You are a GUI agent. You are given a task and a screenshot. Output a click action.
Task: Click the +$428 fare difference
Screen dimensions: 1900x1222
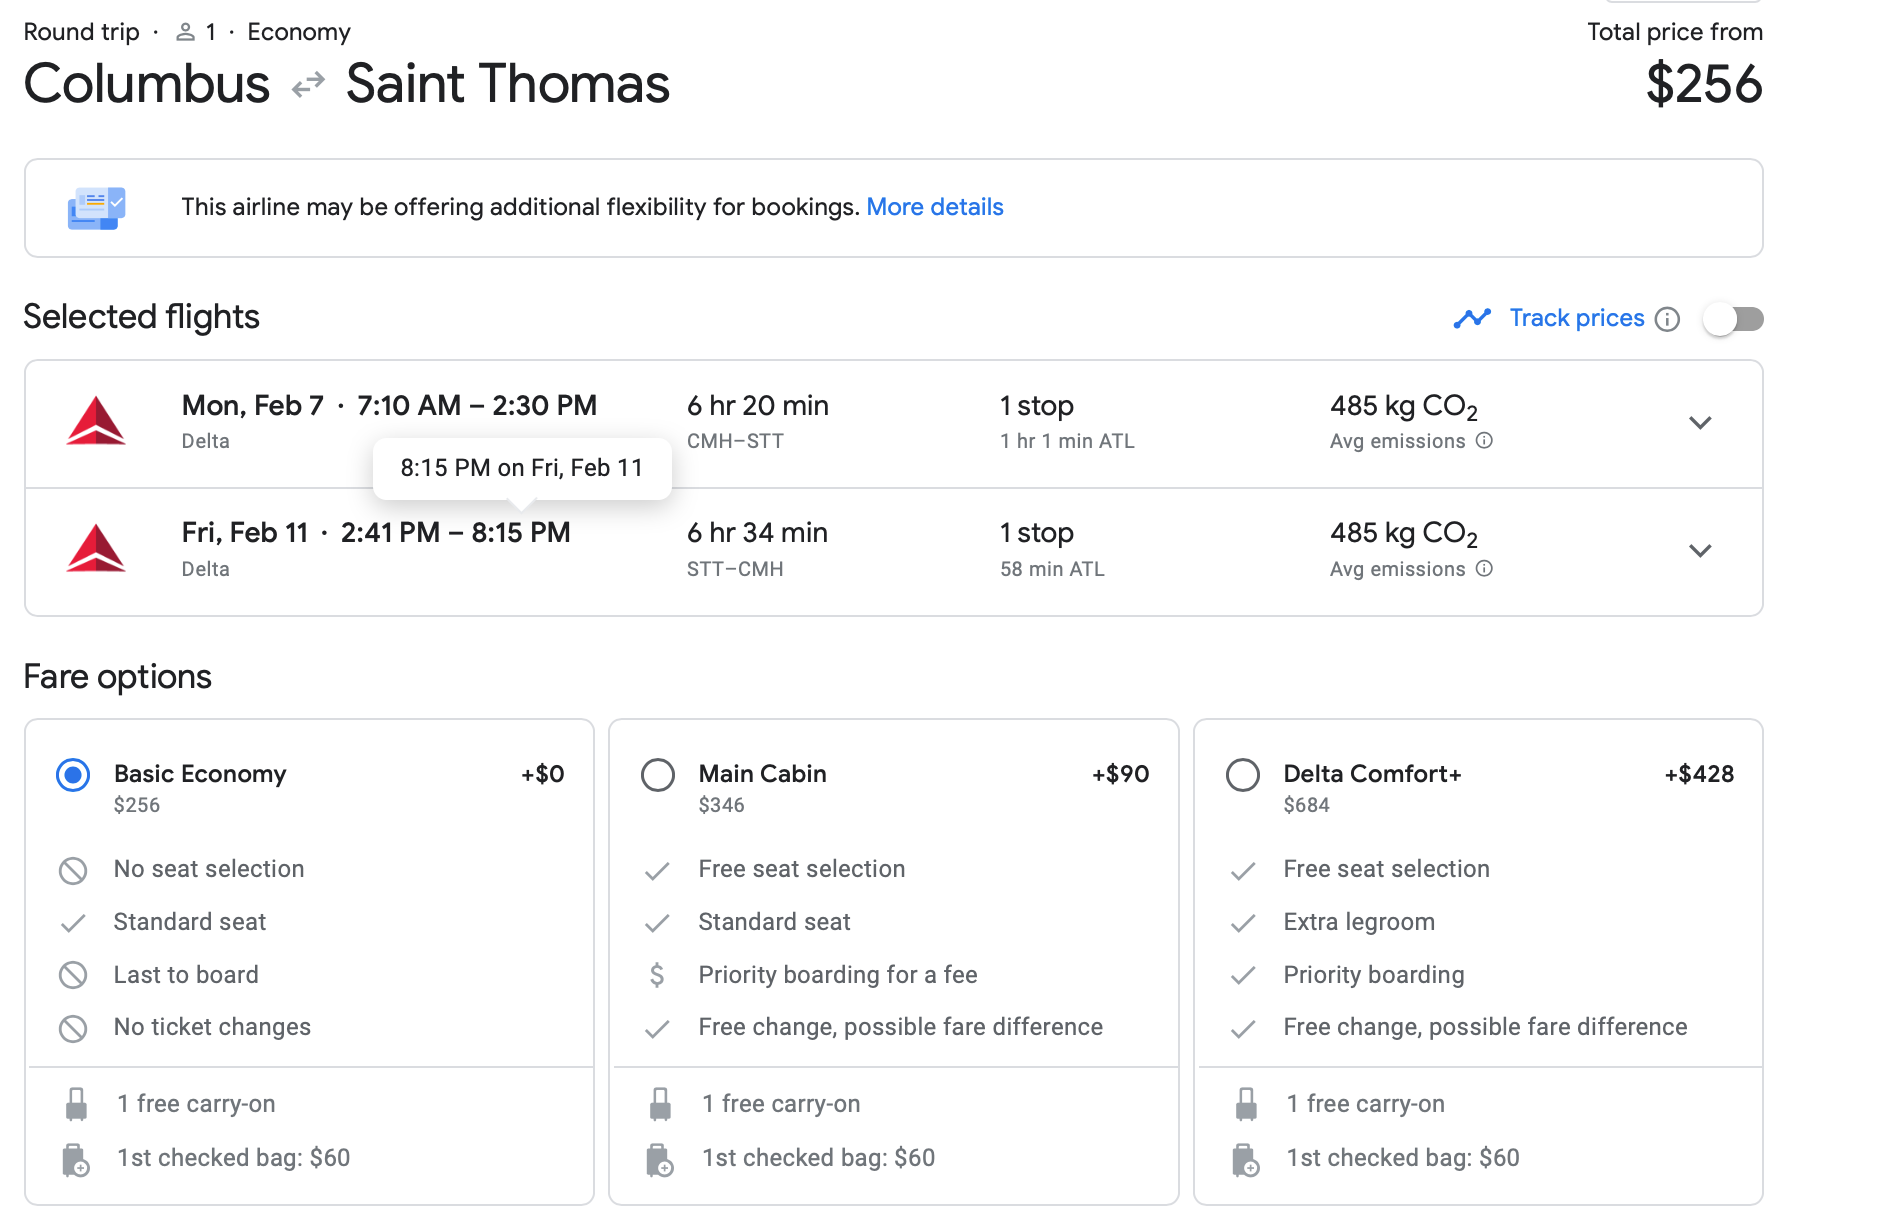(1699, 774)
